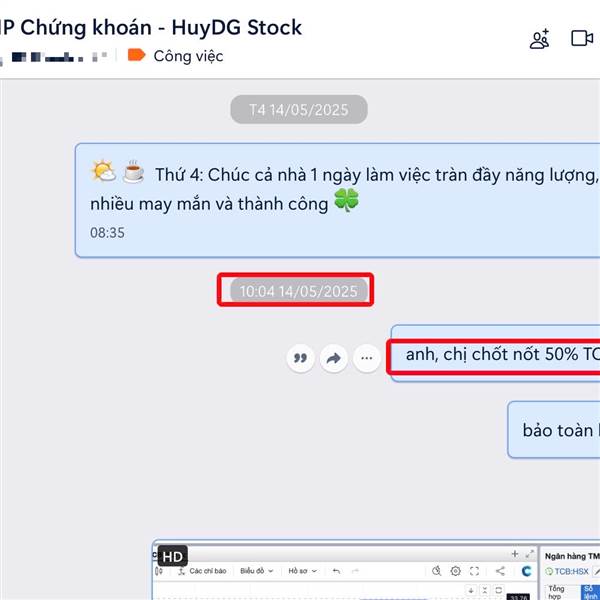This screenshot has height=600, width=600.
Task: Click the group title HuyDG Stock
Action: [236, 28]
